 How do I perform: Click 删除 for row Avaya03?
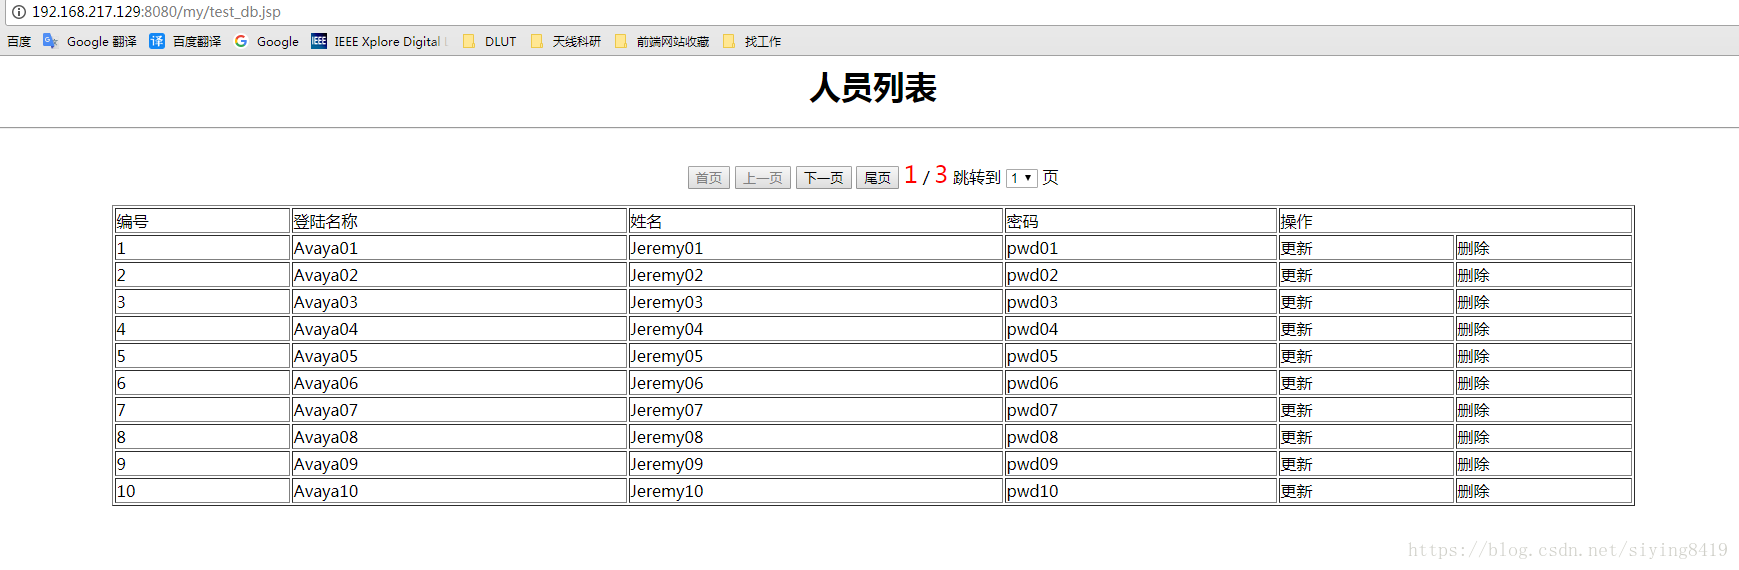point(1474,302)
